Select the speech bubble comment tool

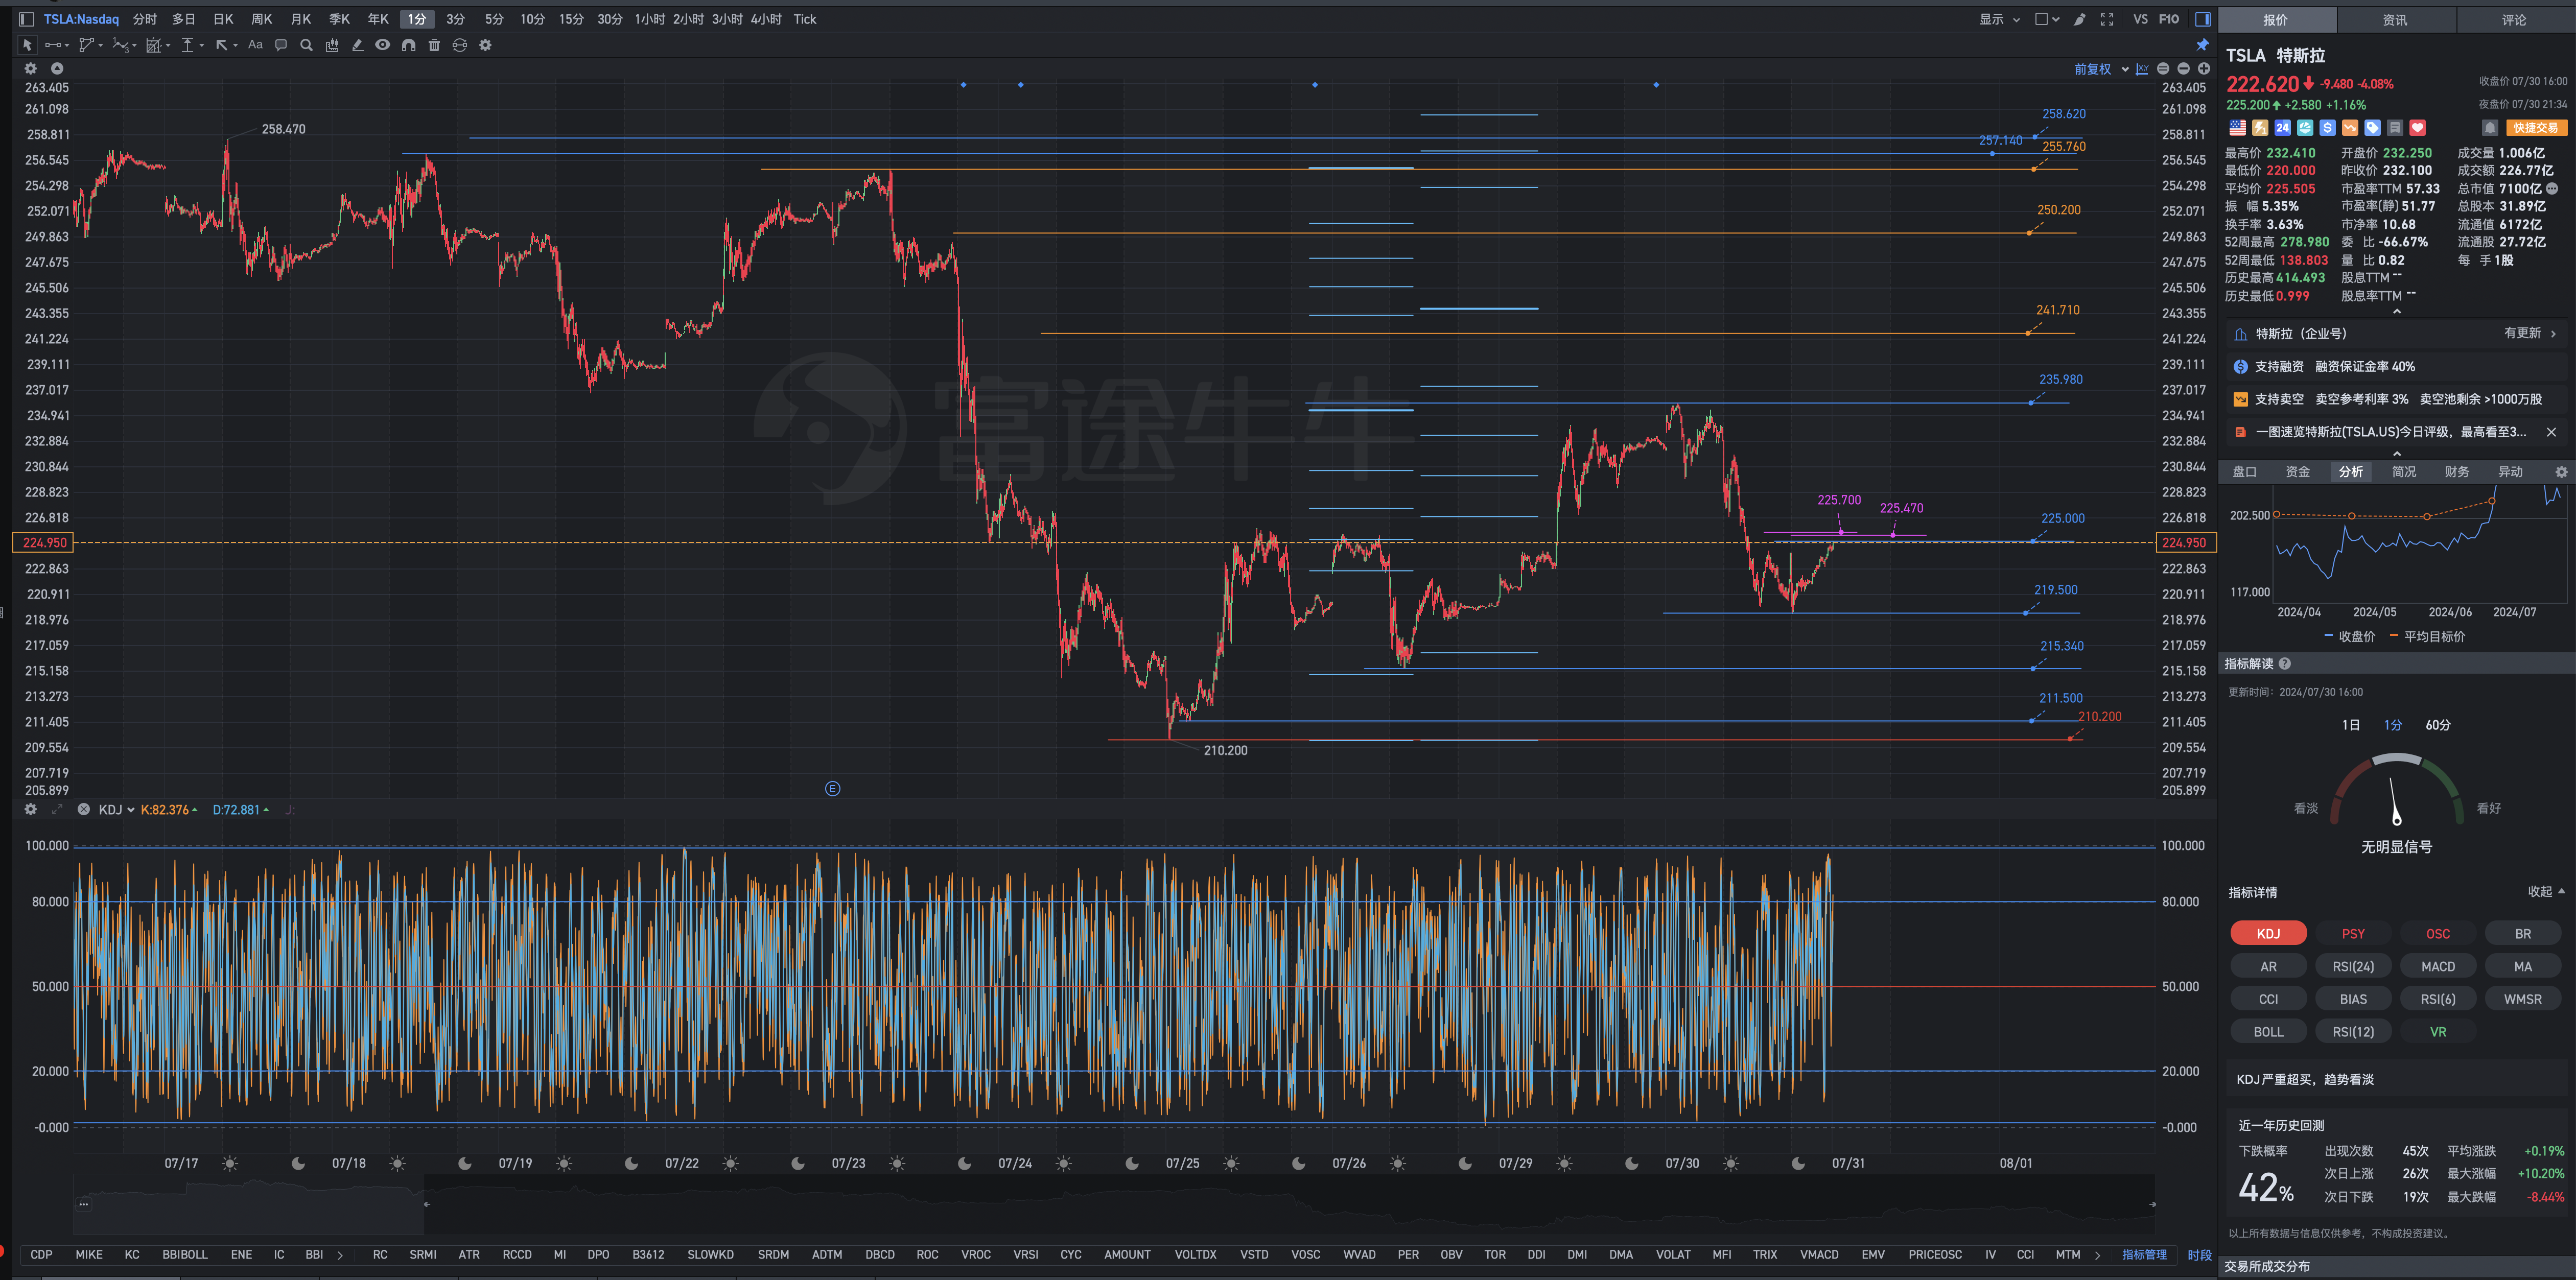(281, 45)
